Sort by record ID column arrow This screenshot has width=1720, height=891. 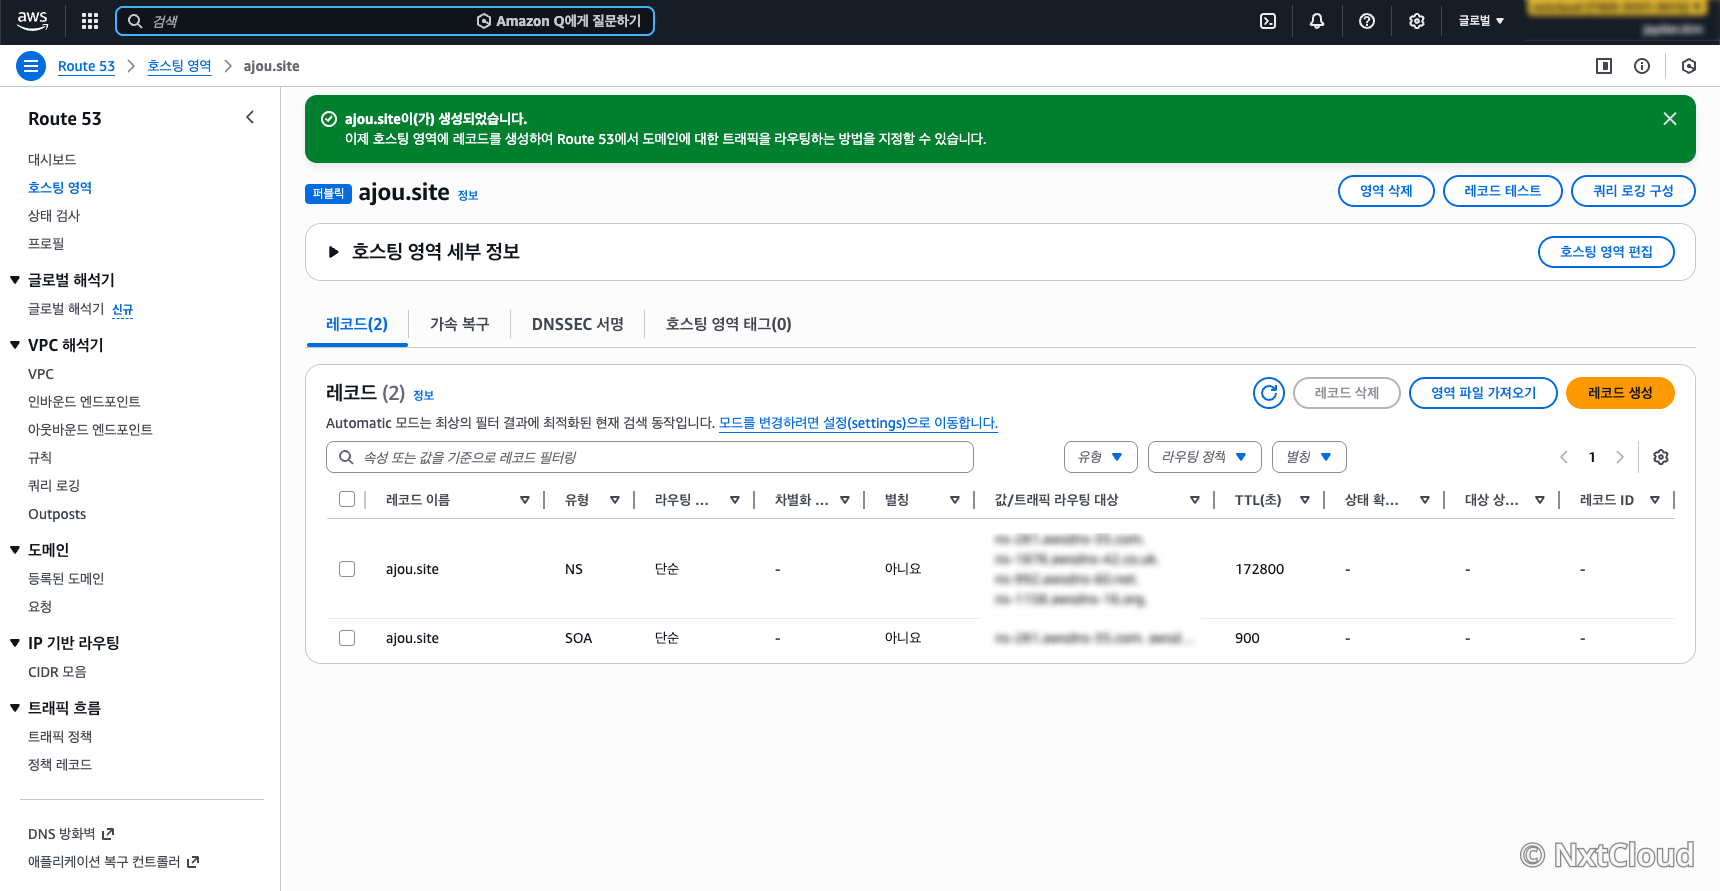point(1655,500)
